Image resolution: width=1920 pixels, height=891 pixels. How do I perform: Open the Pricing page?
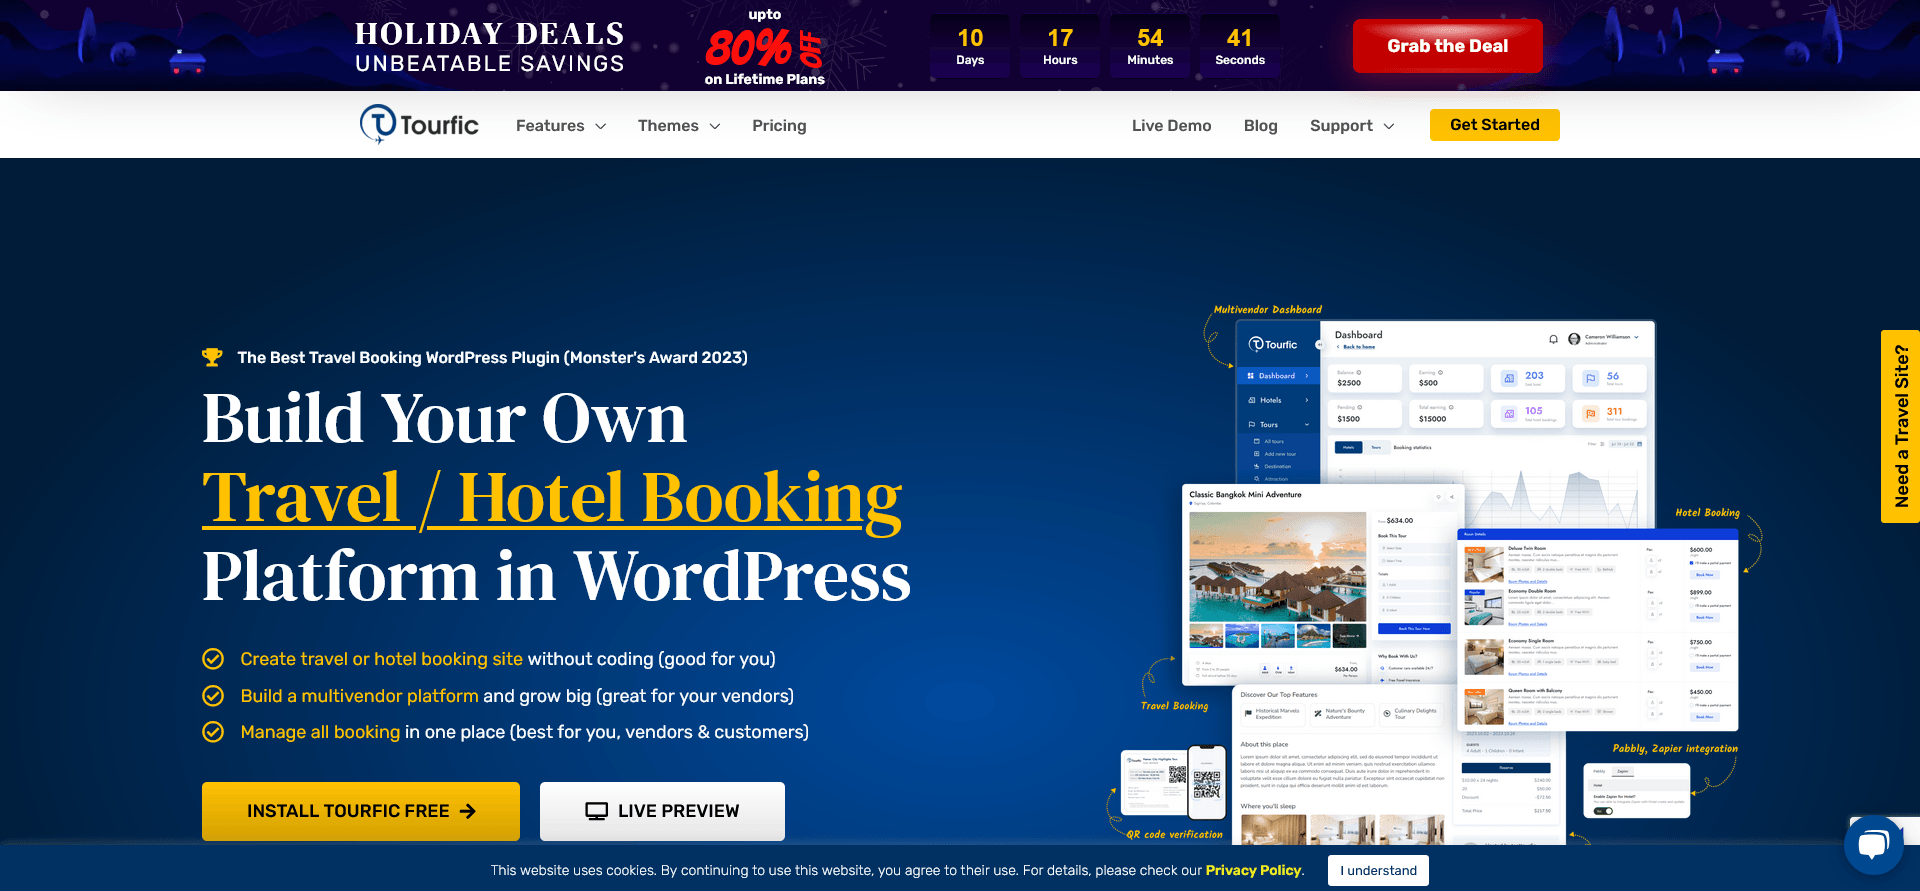point(779,125)
